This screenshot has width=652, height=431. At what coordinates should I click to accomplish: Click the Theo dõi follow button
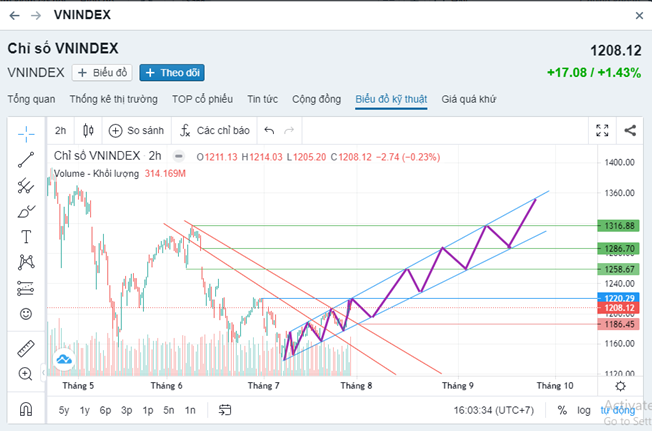pos(171,72)
